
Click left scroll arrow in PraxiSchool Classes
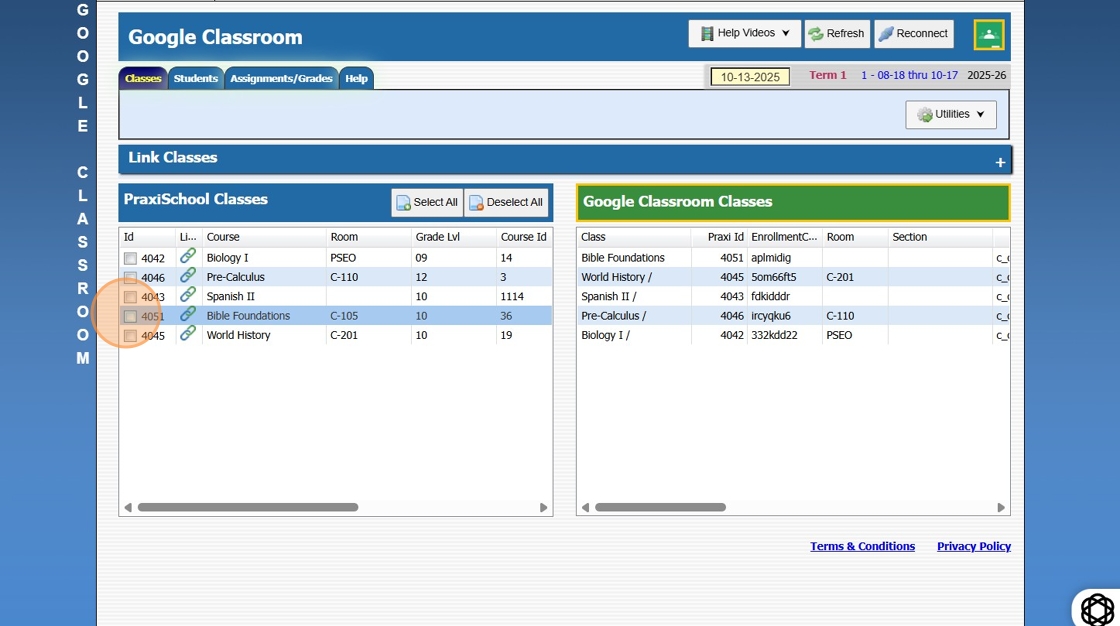[128, 507]
